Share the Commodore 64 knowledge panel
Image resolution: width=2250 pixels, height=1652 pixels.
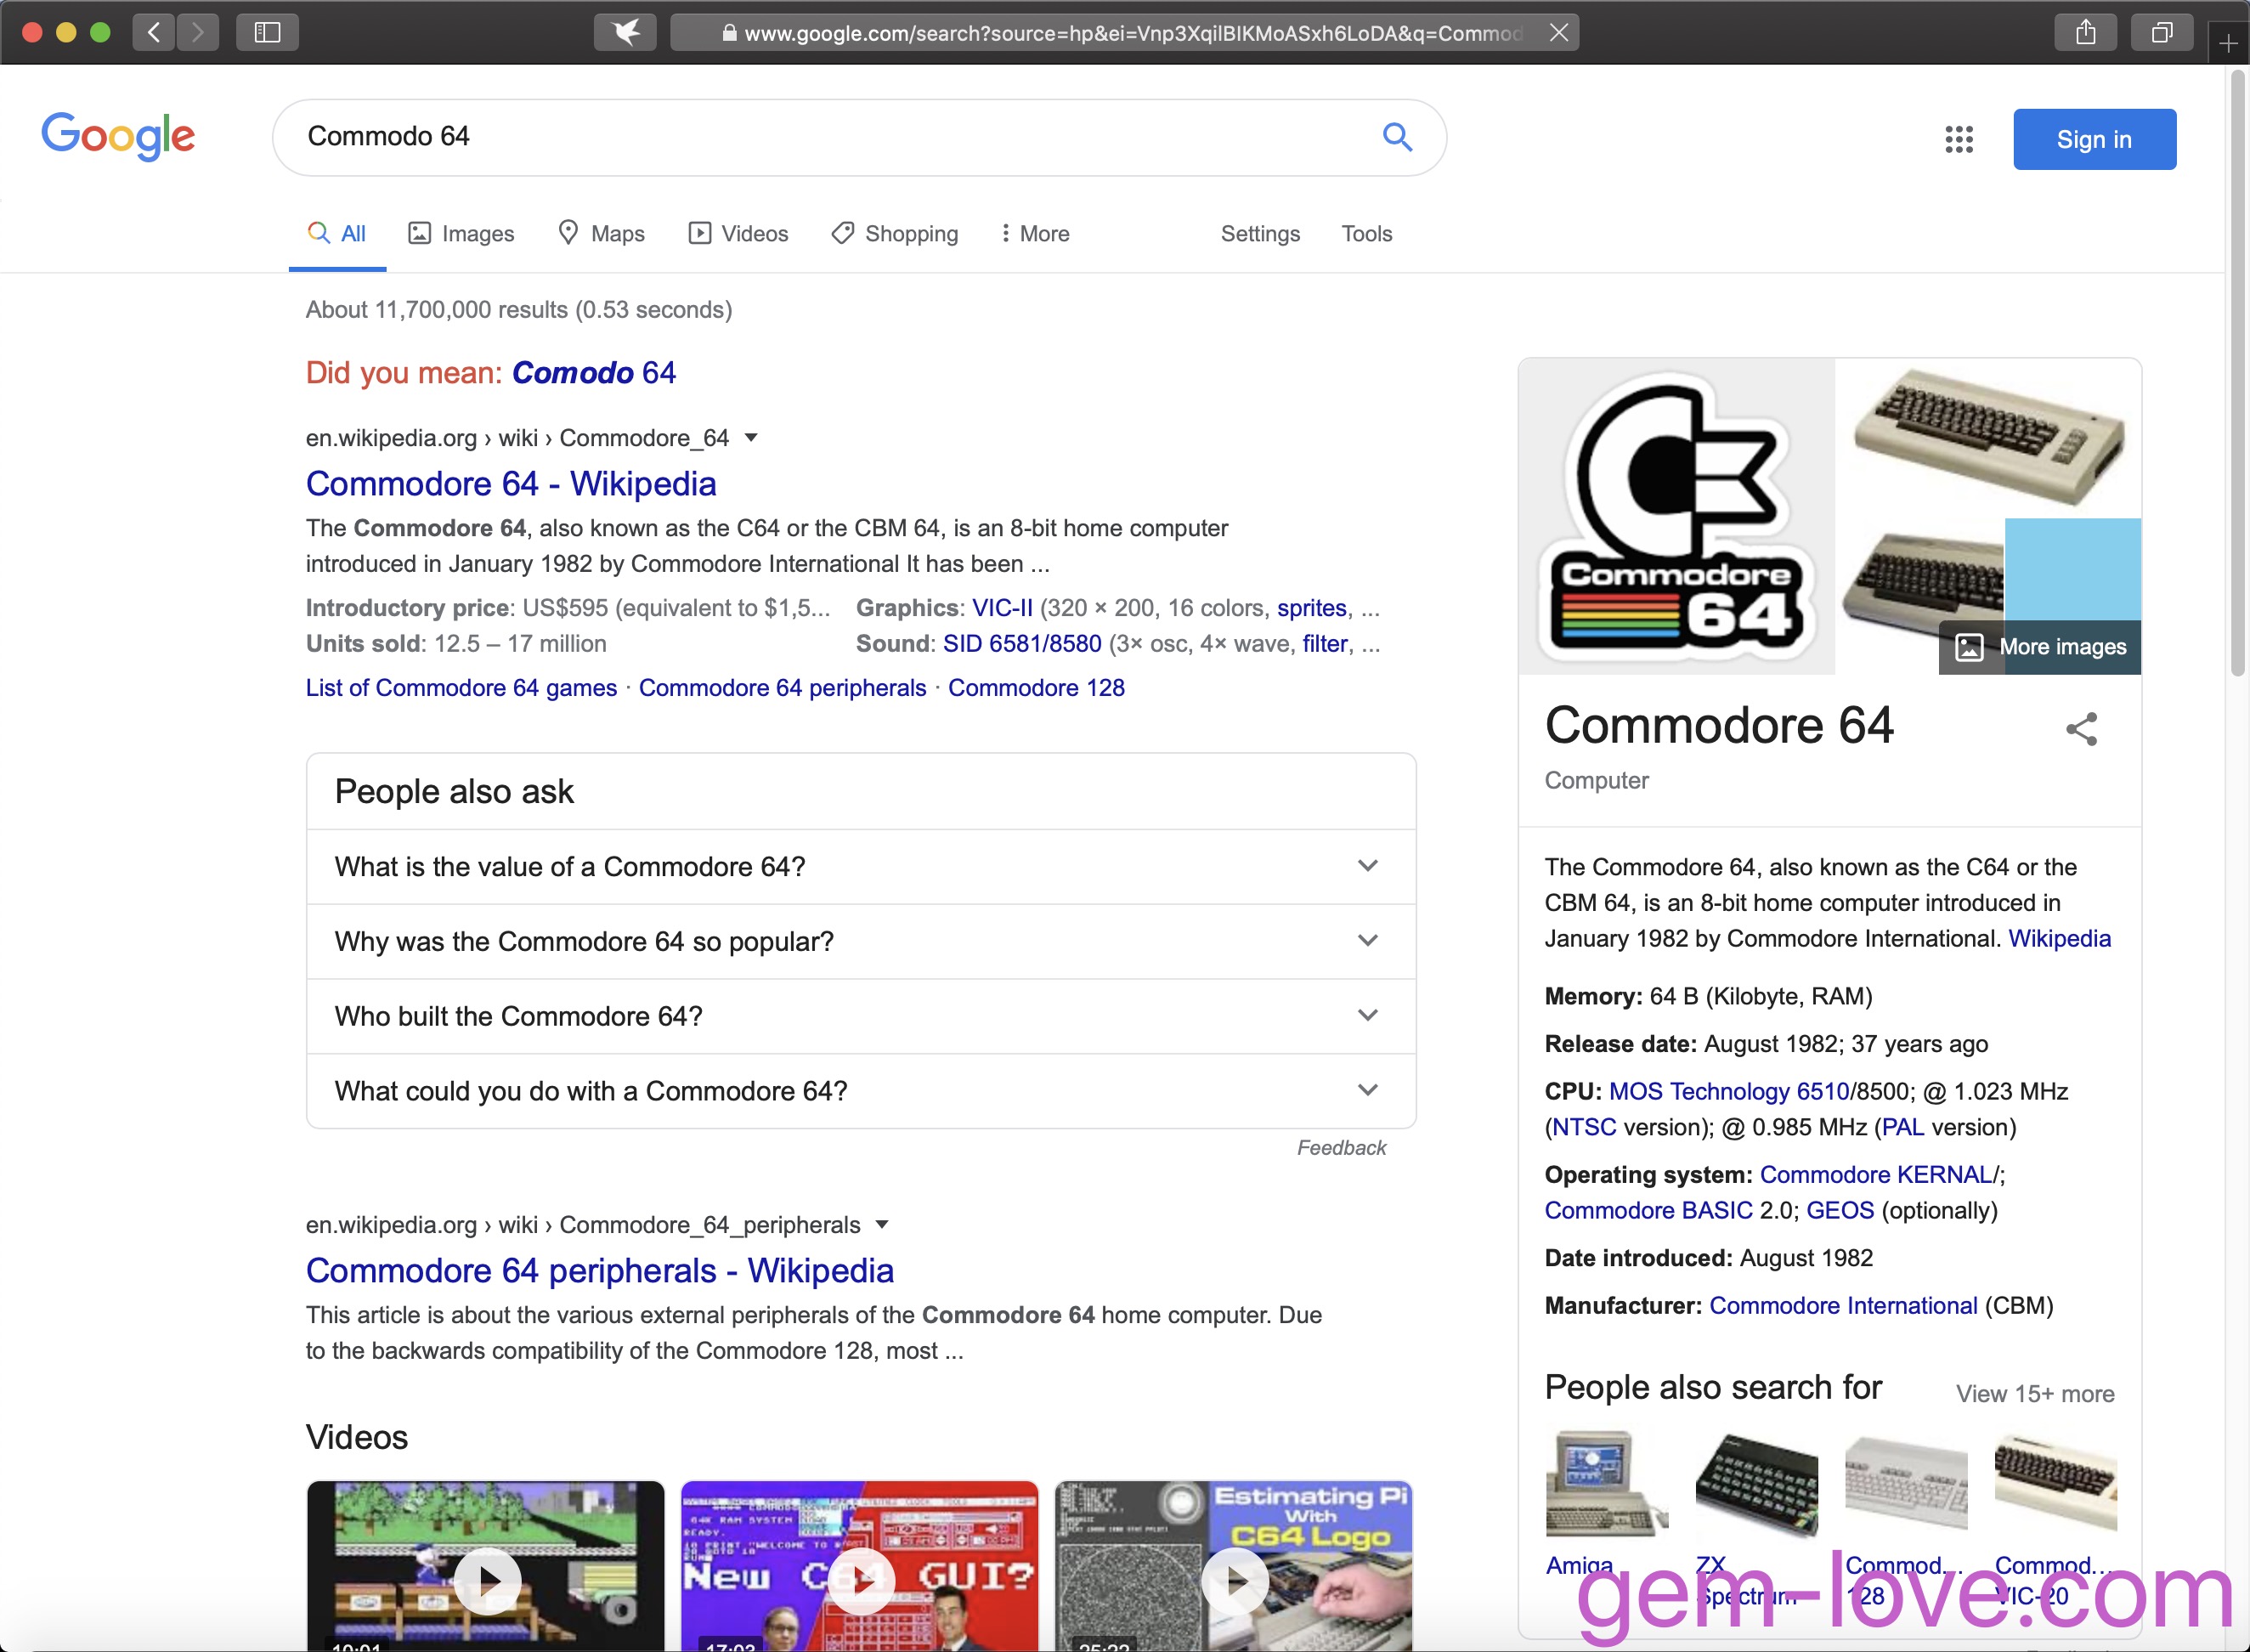(x=2081, y=729)
